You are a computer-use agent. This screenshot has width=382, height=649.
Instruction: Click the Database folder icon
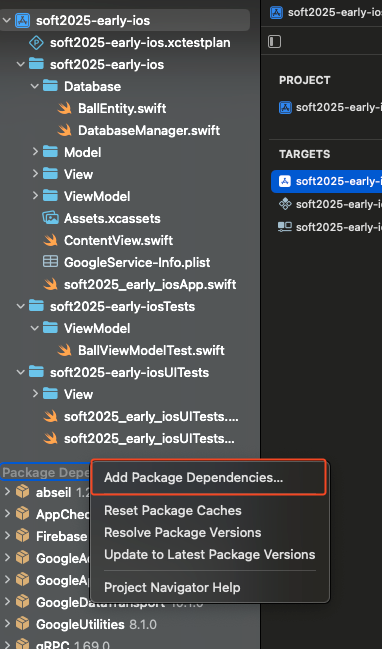point(50,86)
